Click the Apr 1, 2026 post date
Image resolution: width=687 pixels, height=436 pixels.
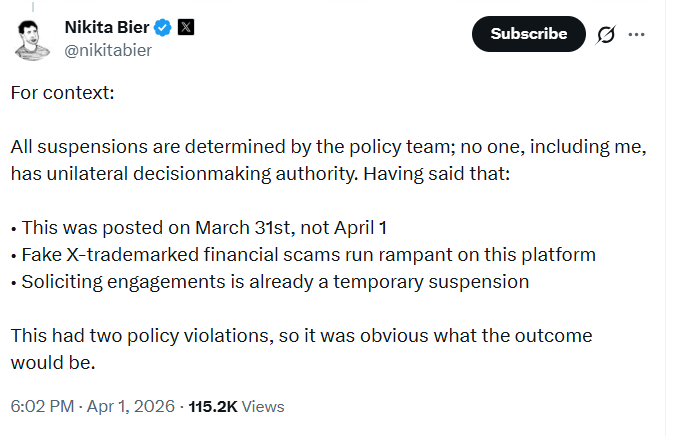click(132, 406)
